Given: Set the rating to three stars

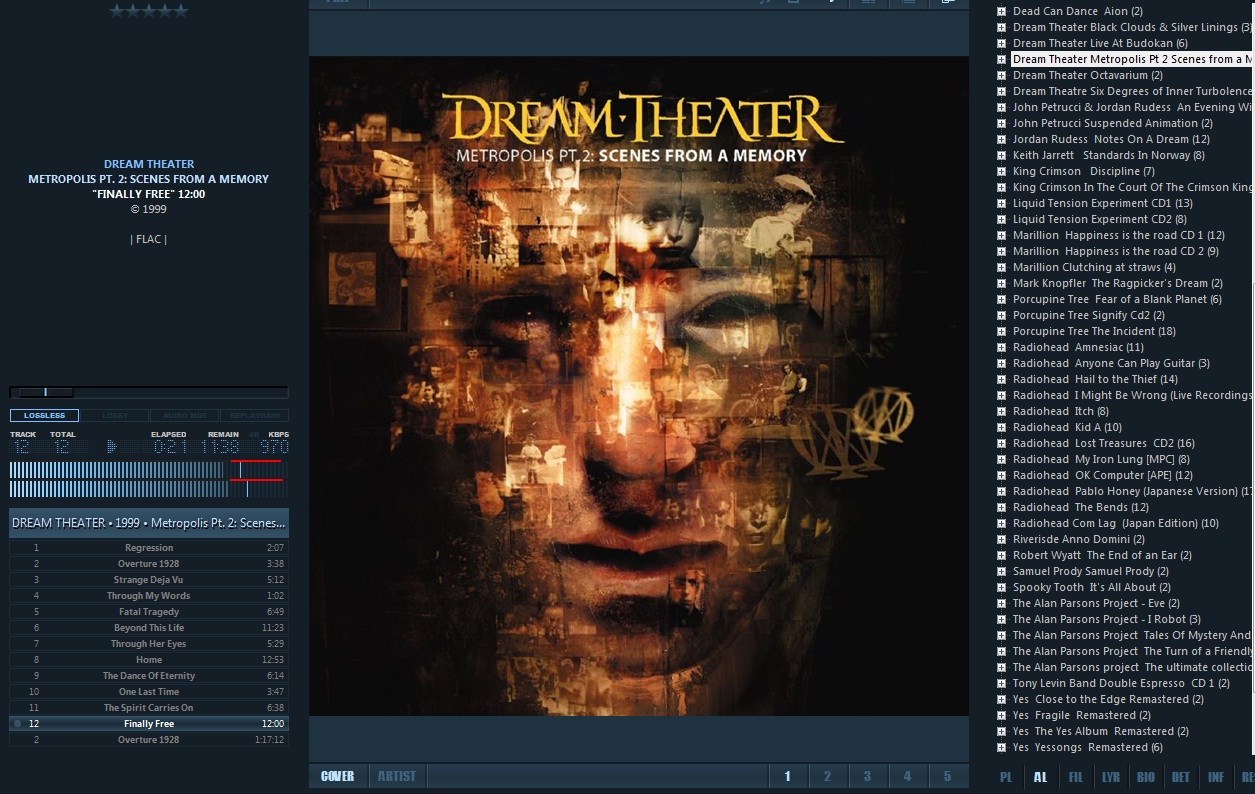Looking at the screenshot, I should [149, 11].
